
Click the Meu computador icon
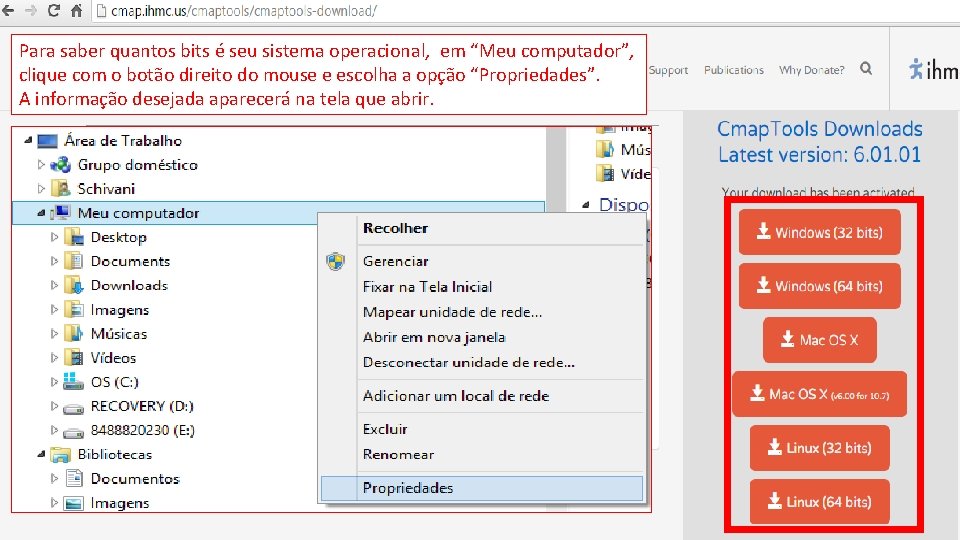pyautogui.click(x=61, y=212)
